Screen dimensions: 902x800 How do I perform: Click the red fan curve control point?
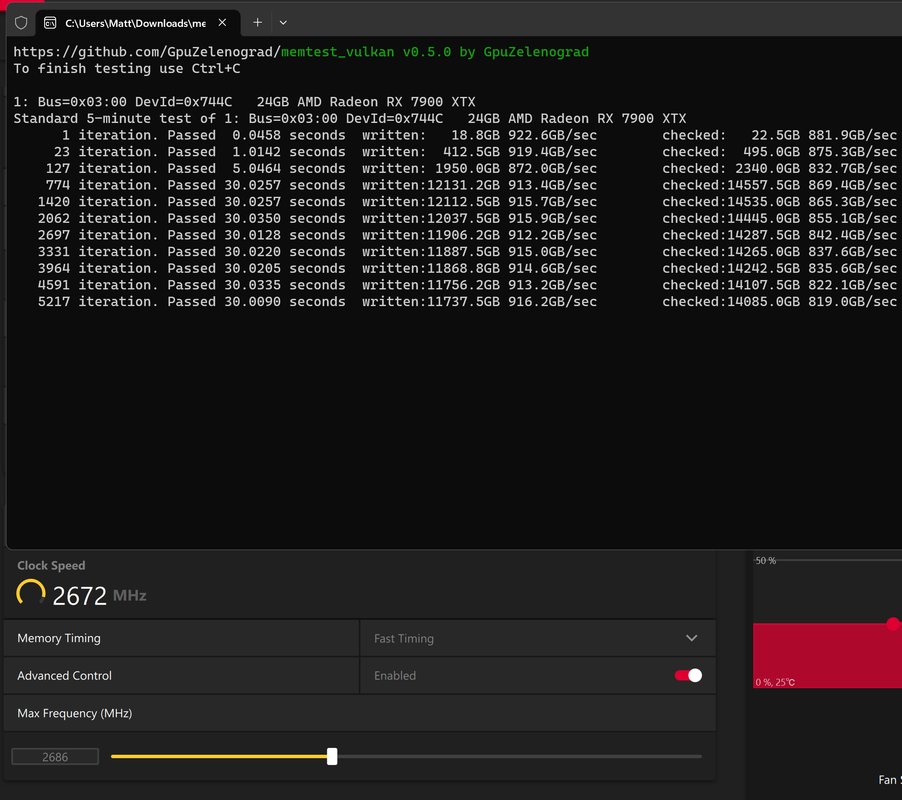(893, 624)
